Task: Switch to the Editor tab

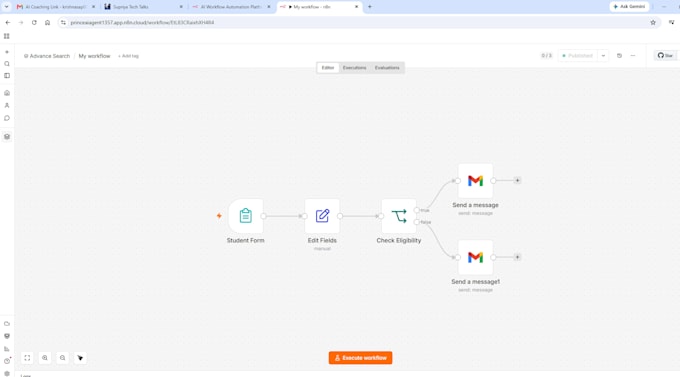Action: click(328, 68)
